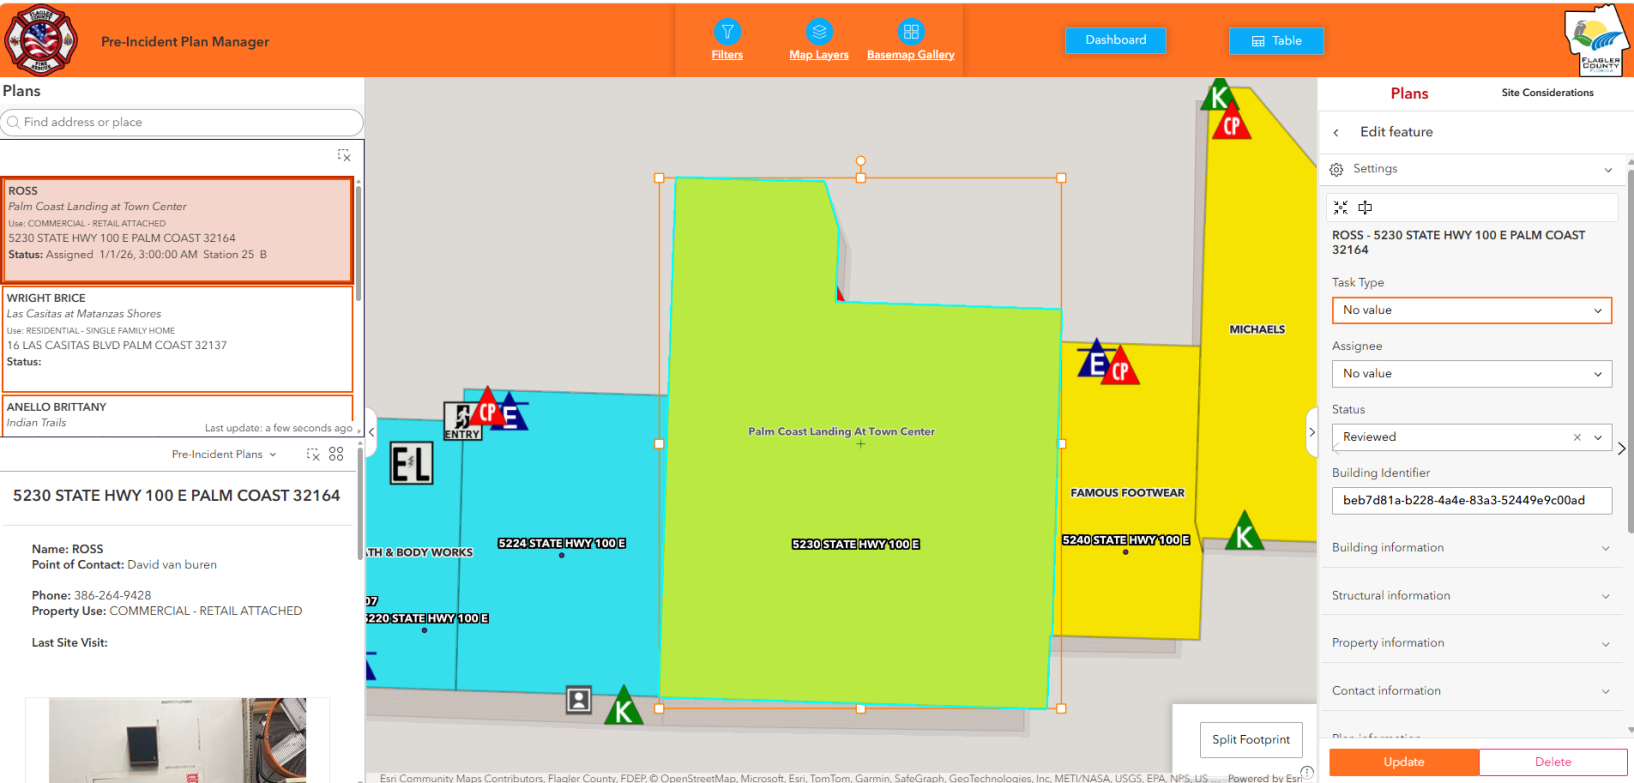The width and height of the screenshot is (1634, 783).
Task: Open the Map Layers panel
Action: pyautogui.click(x=819, y=40)
